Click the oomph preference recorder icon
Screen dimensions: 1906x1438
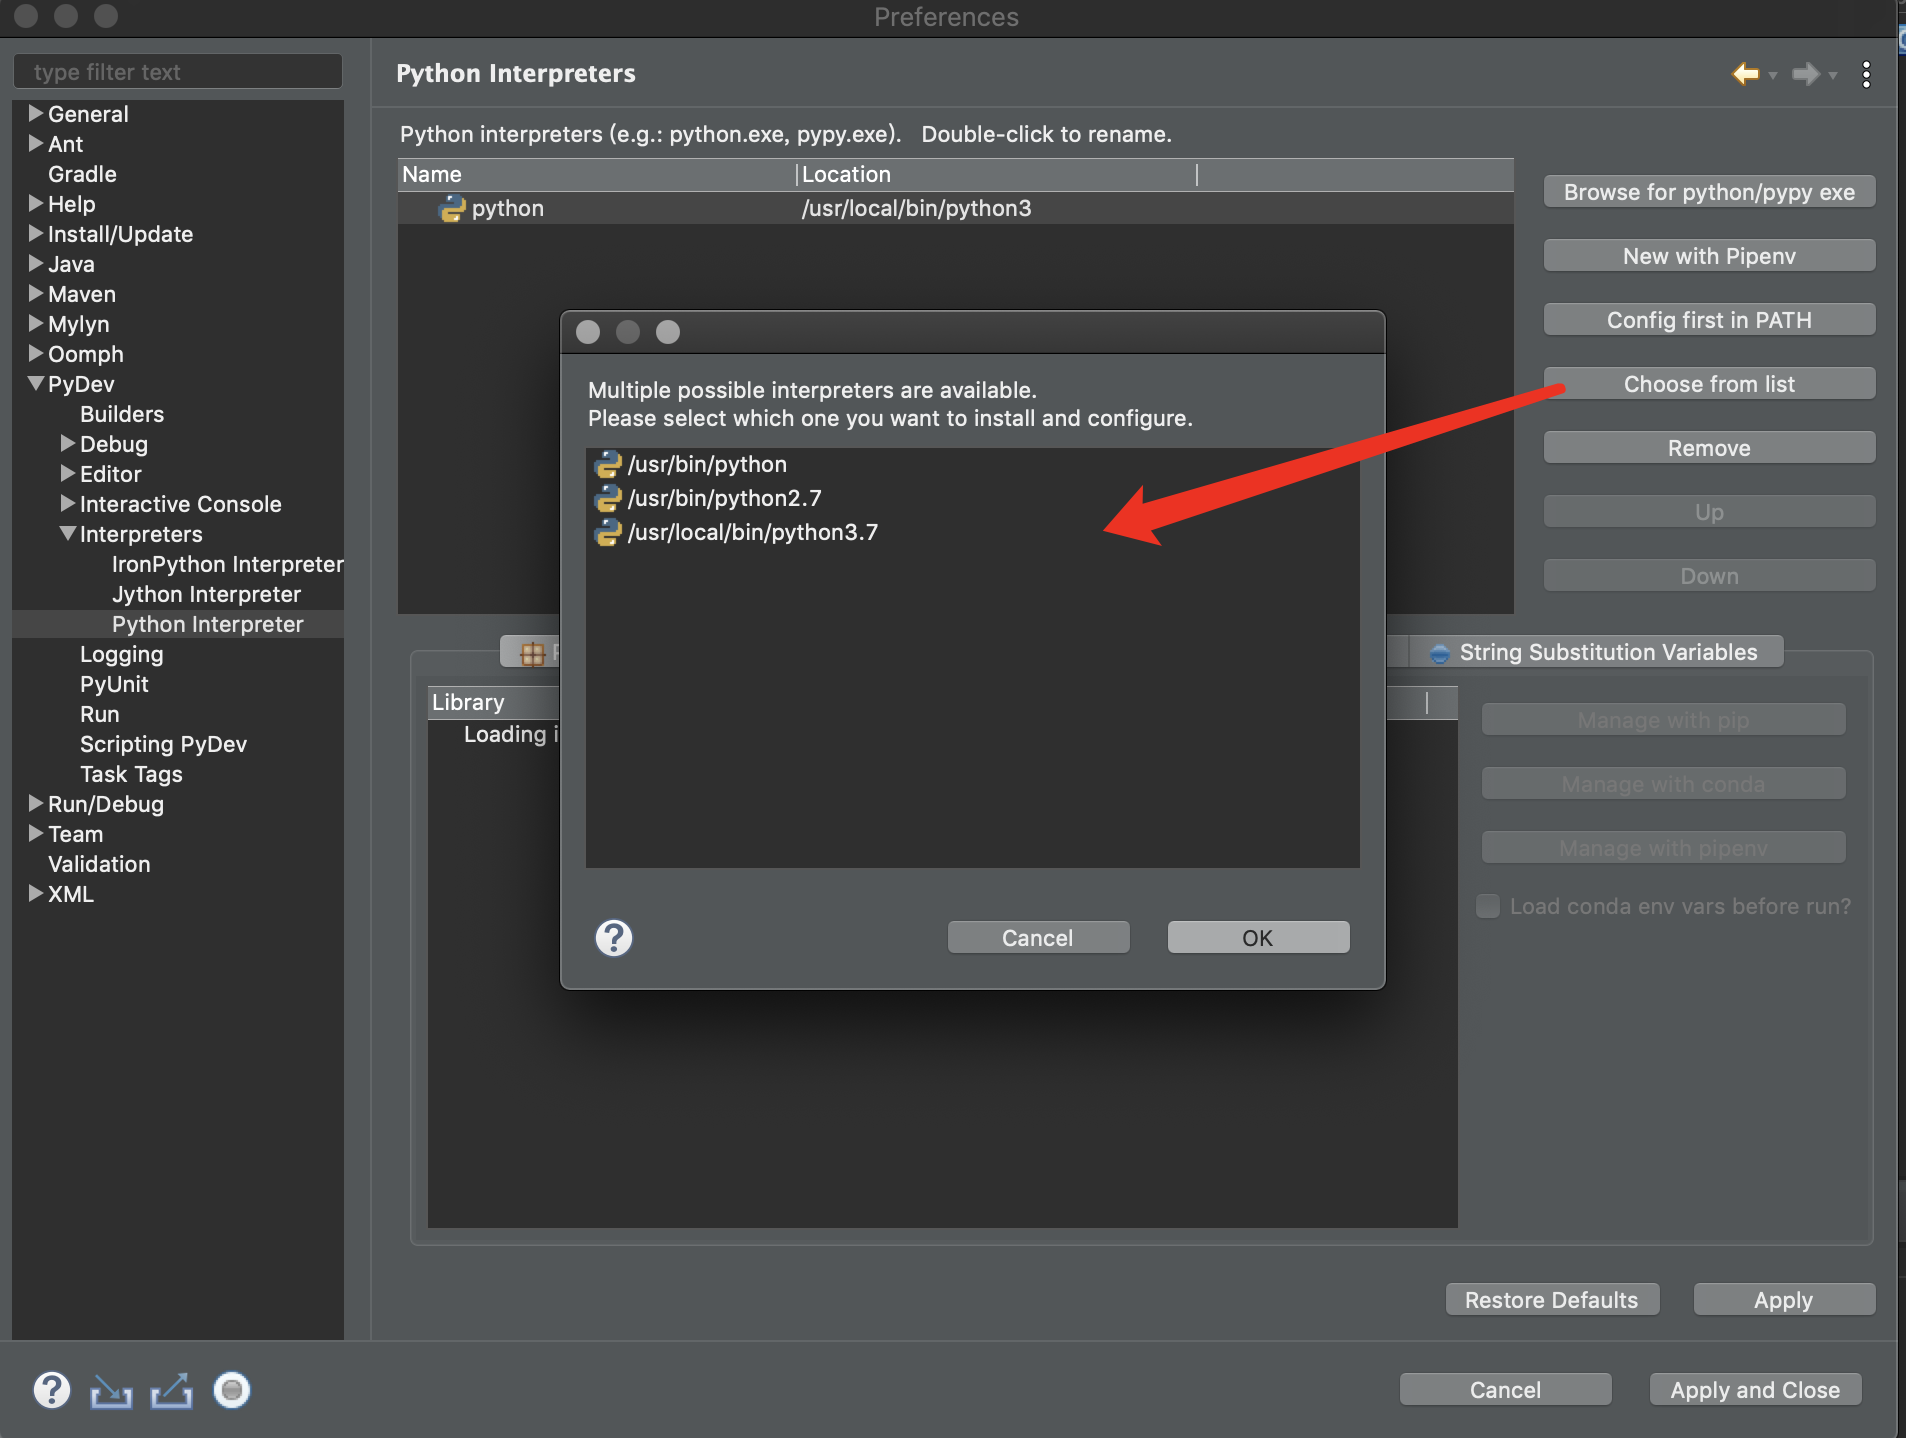(231, 1390)
